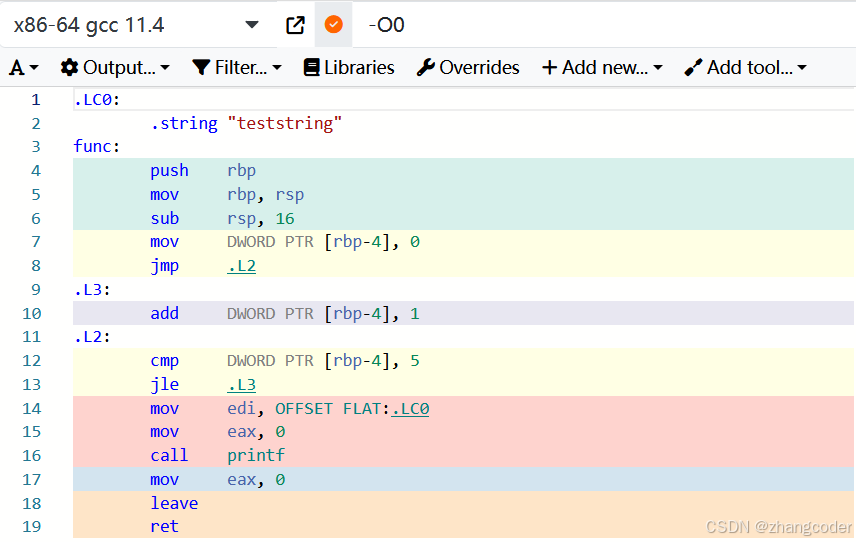This screenshot has height=542, width=856.
Task: Open the Add tool dropdown
Action: tap(745, 68)
